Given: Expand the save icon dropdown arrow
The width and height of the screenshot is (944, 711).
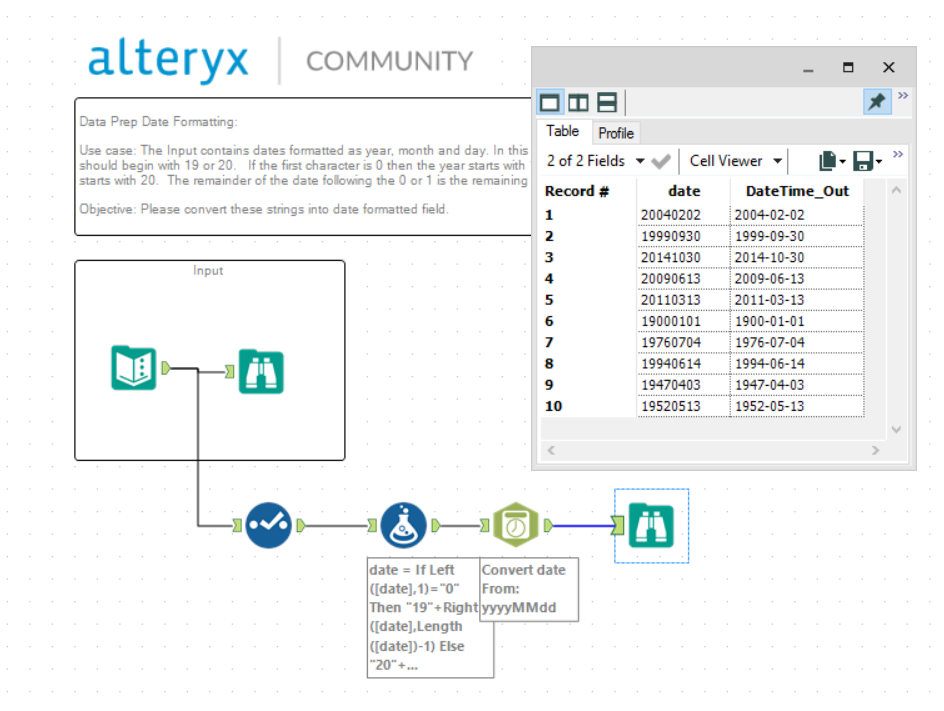Looking at the screenshot, I should (879, 161).
